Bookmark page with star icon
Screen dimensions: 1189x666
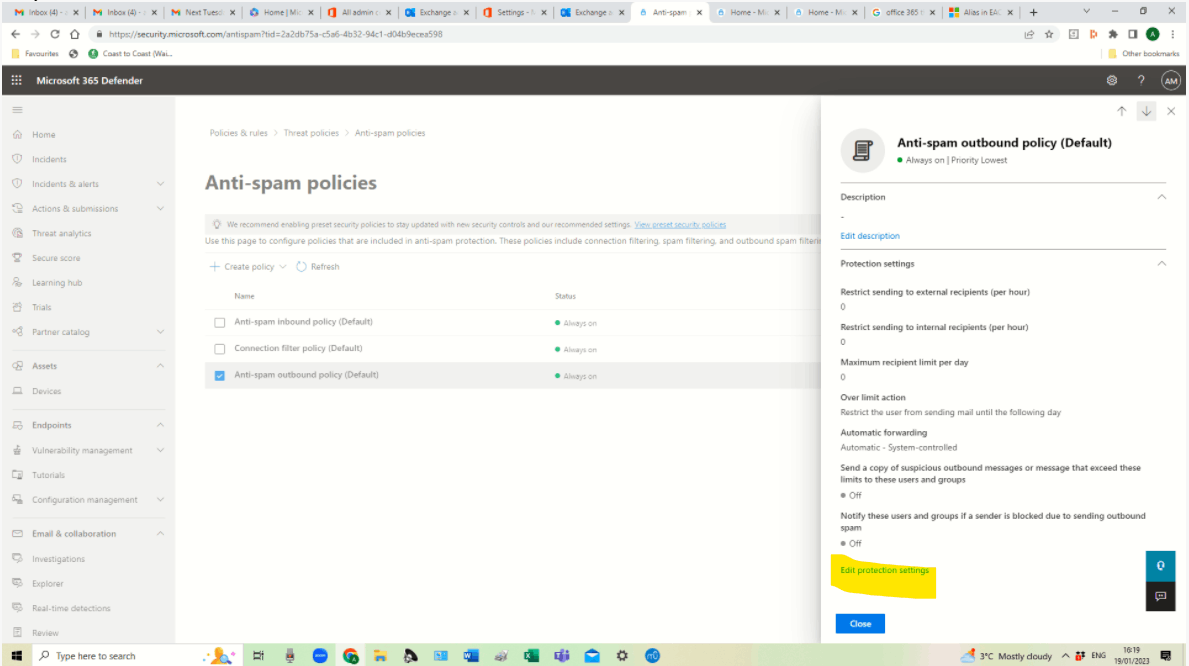1049,34
